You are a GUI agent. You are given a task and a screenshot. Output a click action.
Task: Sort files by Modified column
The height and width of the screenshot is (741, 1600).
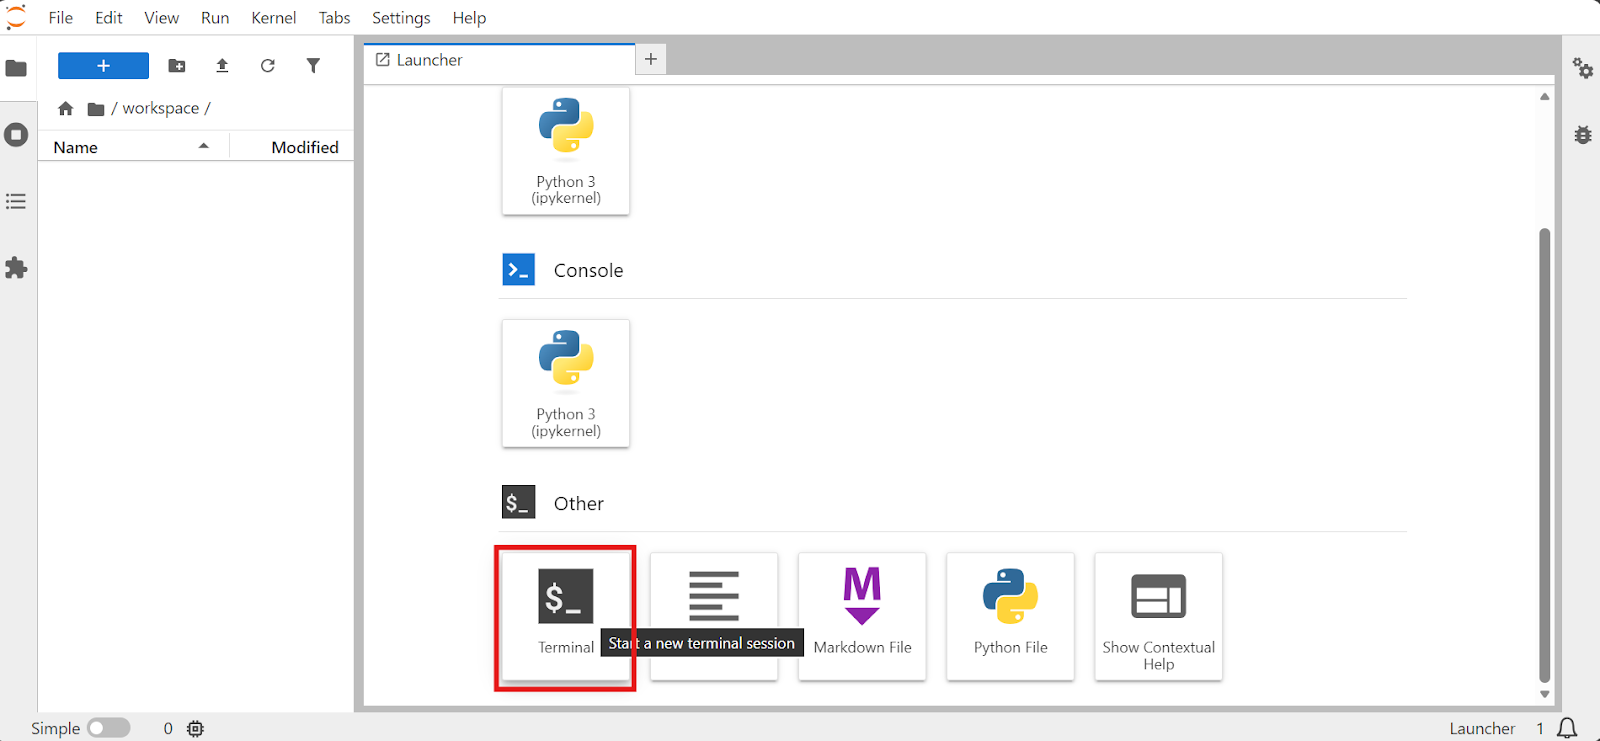[x=304, y=147]
